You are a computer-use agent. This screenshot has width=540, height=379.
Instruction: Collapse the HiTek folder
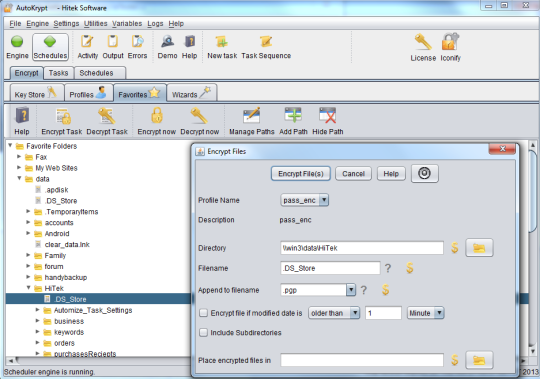[x=29, y=288]
